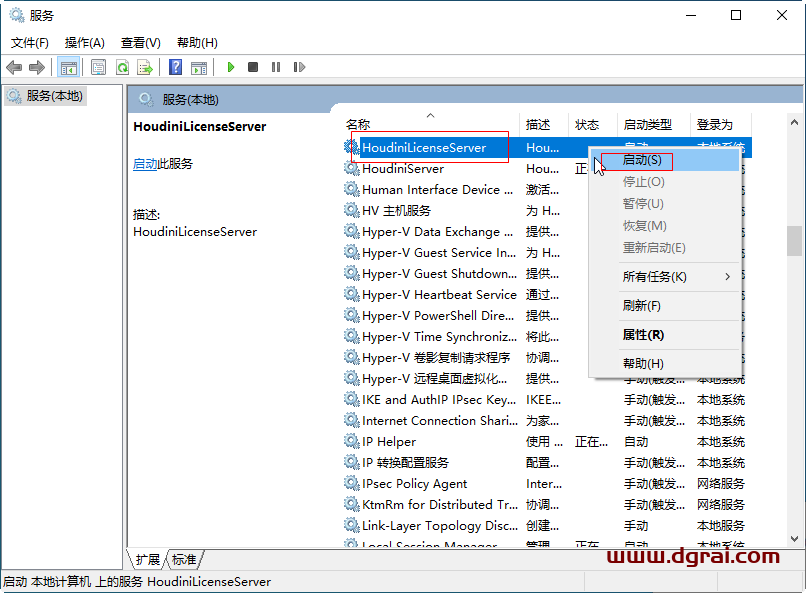Image resolution: width=806 pixels, height=593 pixels.
Task: Toggle the show/hide action pane icon
Action: (x=199, y=67)
